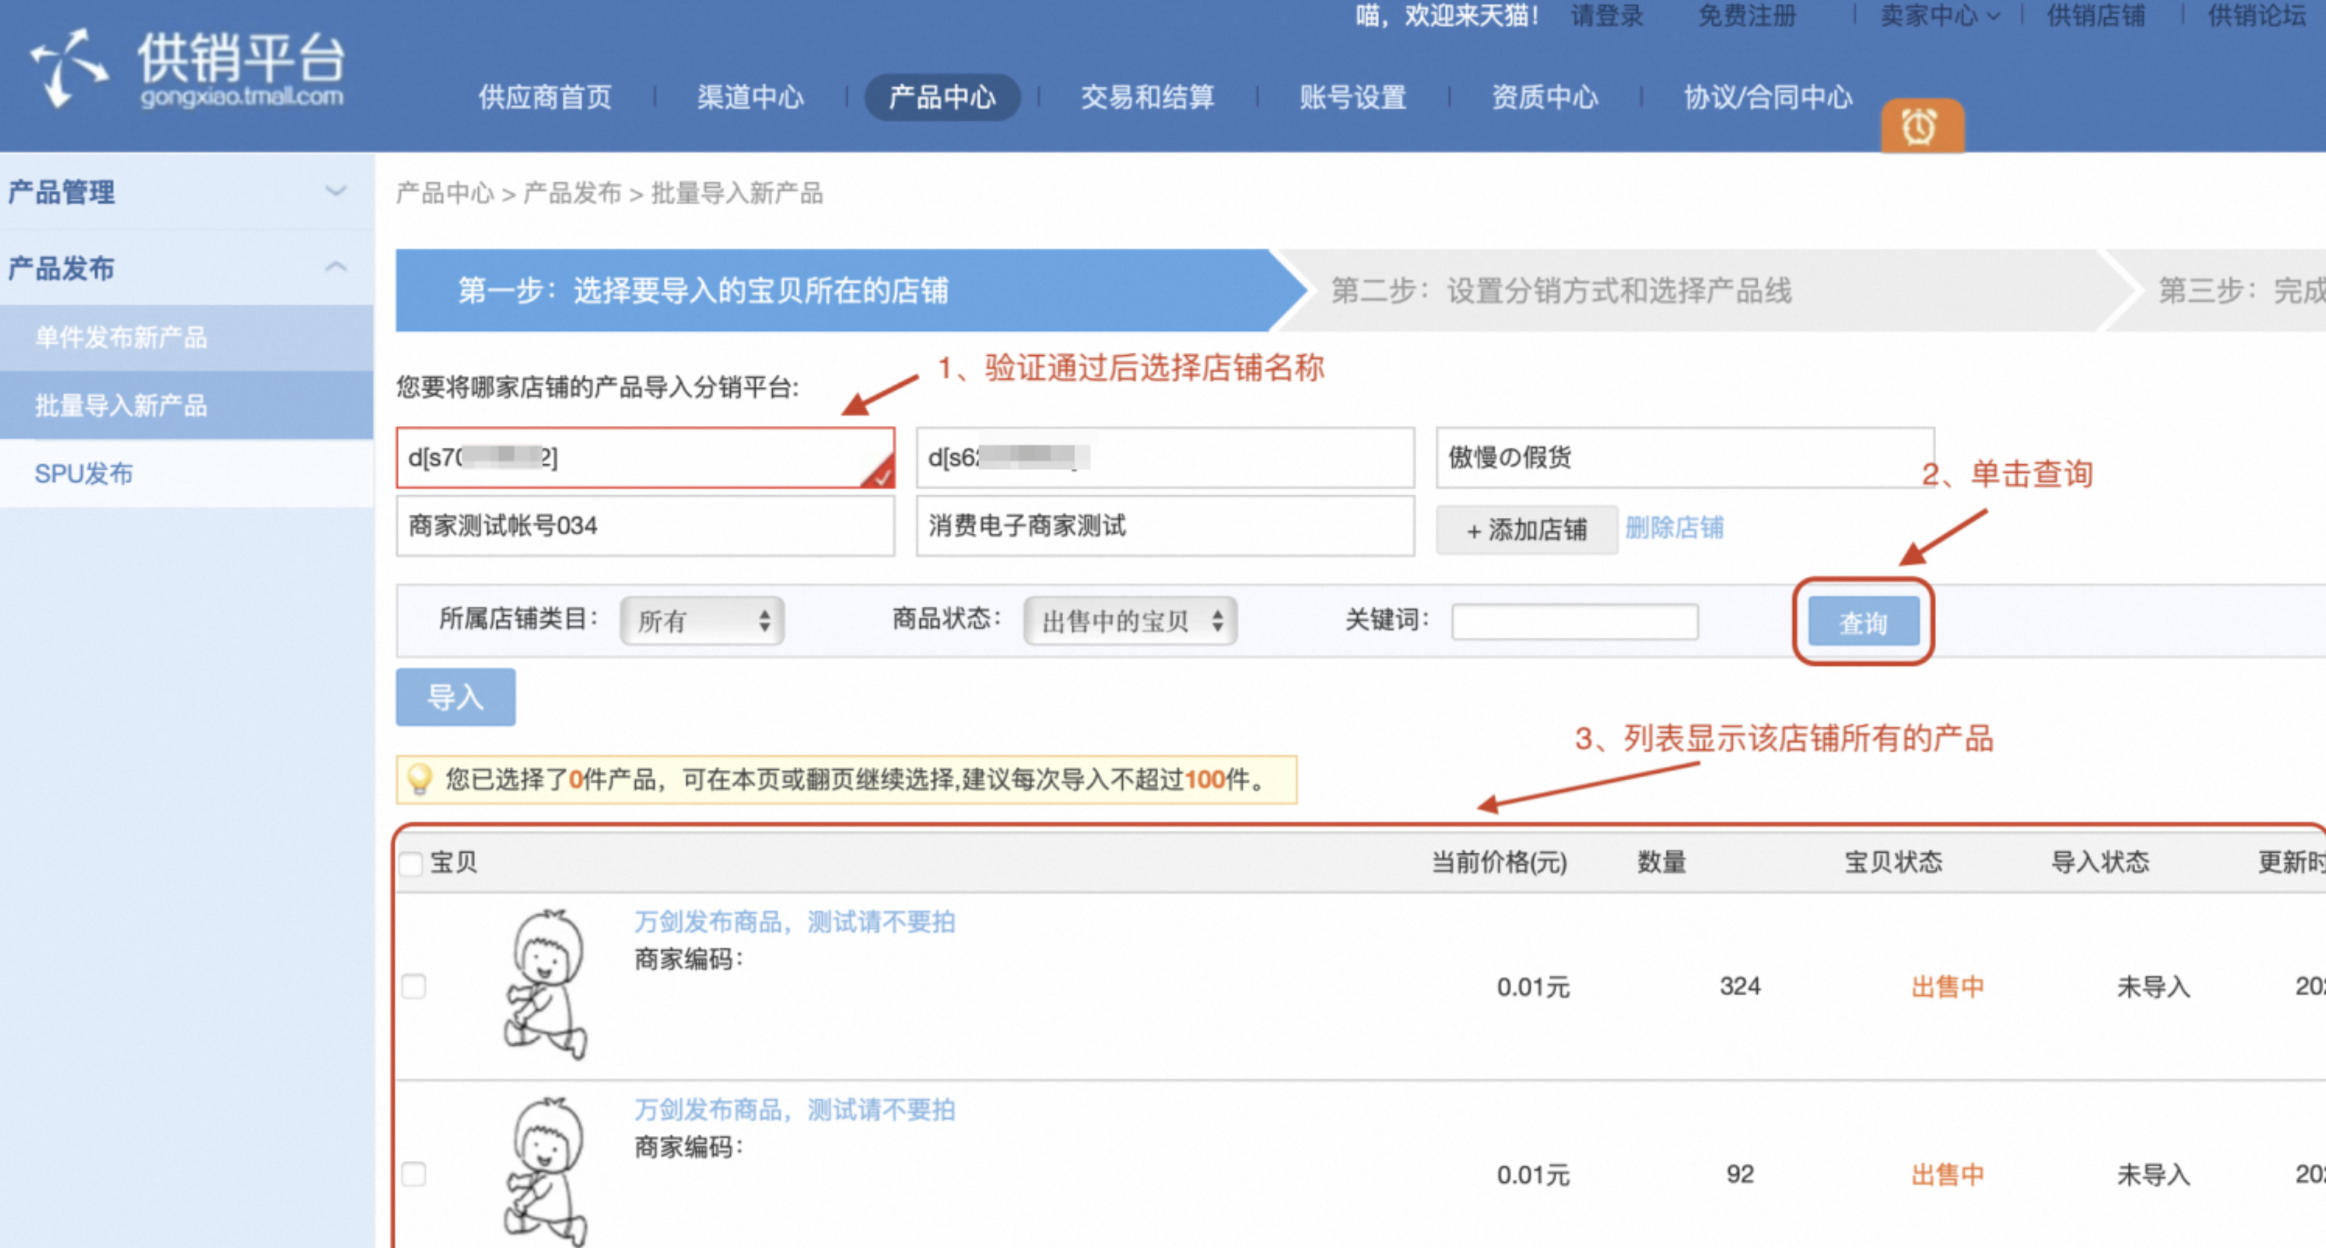Image resolution: width=2326 pixels, height=1248 pixels.
Task: Click 产品中心 in the breadcrumb
Action: click(445, 193)
